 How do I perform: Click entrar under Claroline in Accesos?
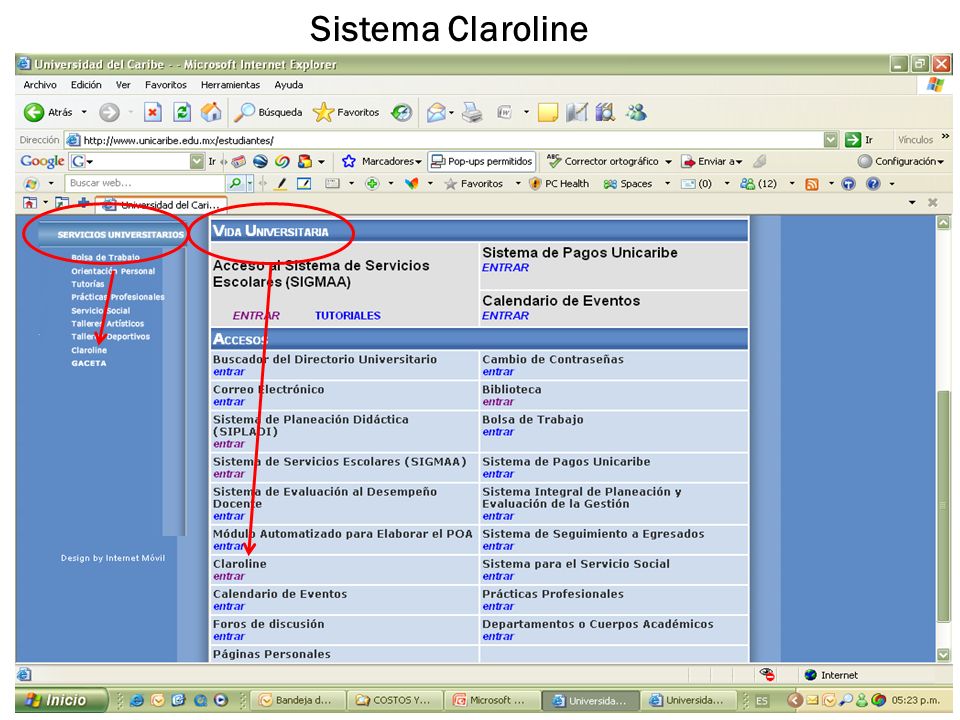click(x=229, y=576)
